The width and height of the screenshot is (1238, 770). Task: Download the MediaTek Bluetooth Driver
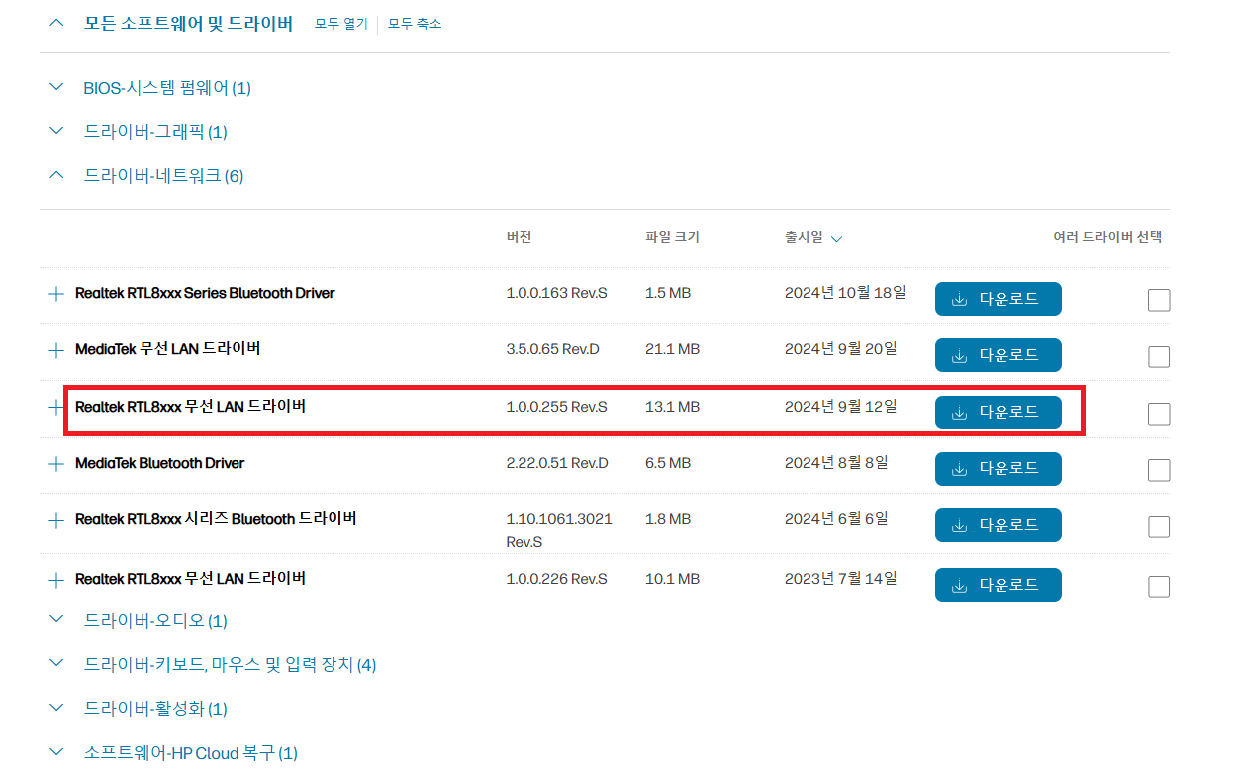pos(998,468)
